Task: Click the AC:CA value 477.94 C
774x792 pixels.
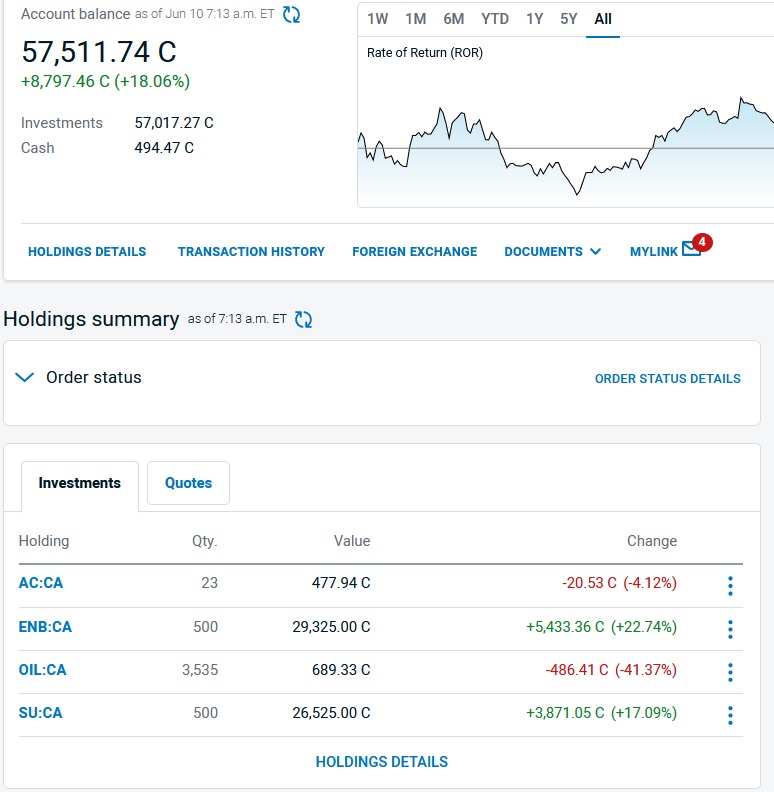Action: click(x=341, y=583)
